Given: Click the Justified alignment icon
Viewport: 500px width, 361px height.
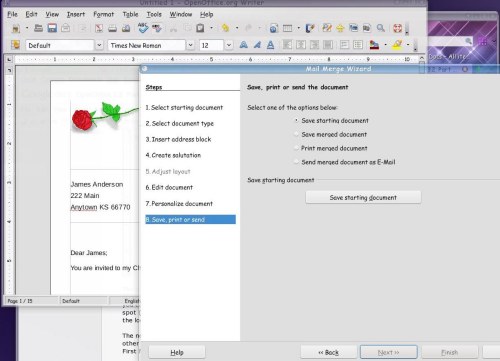Looking at the screenshot, I should pyautogui.click(x=328, y=45).
